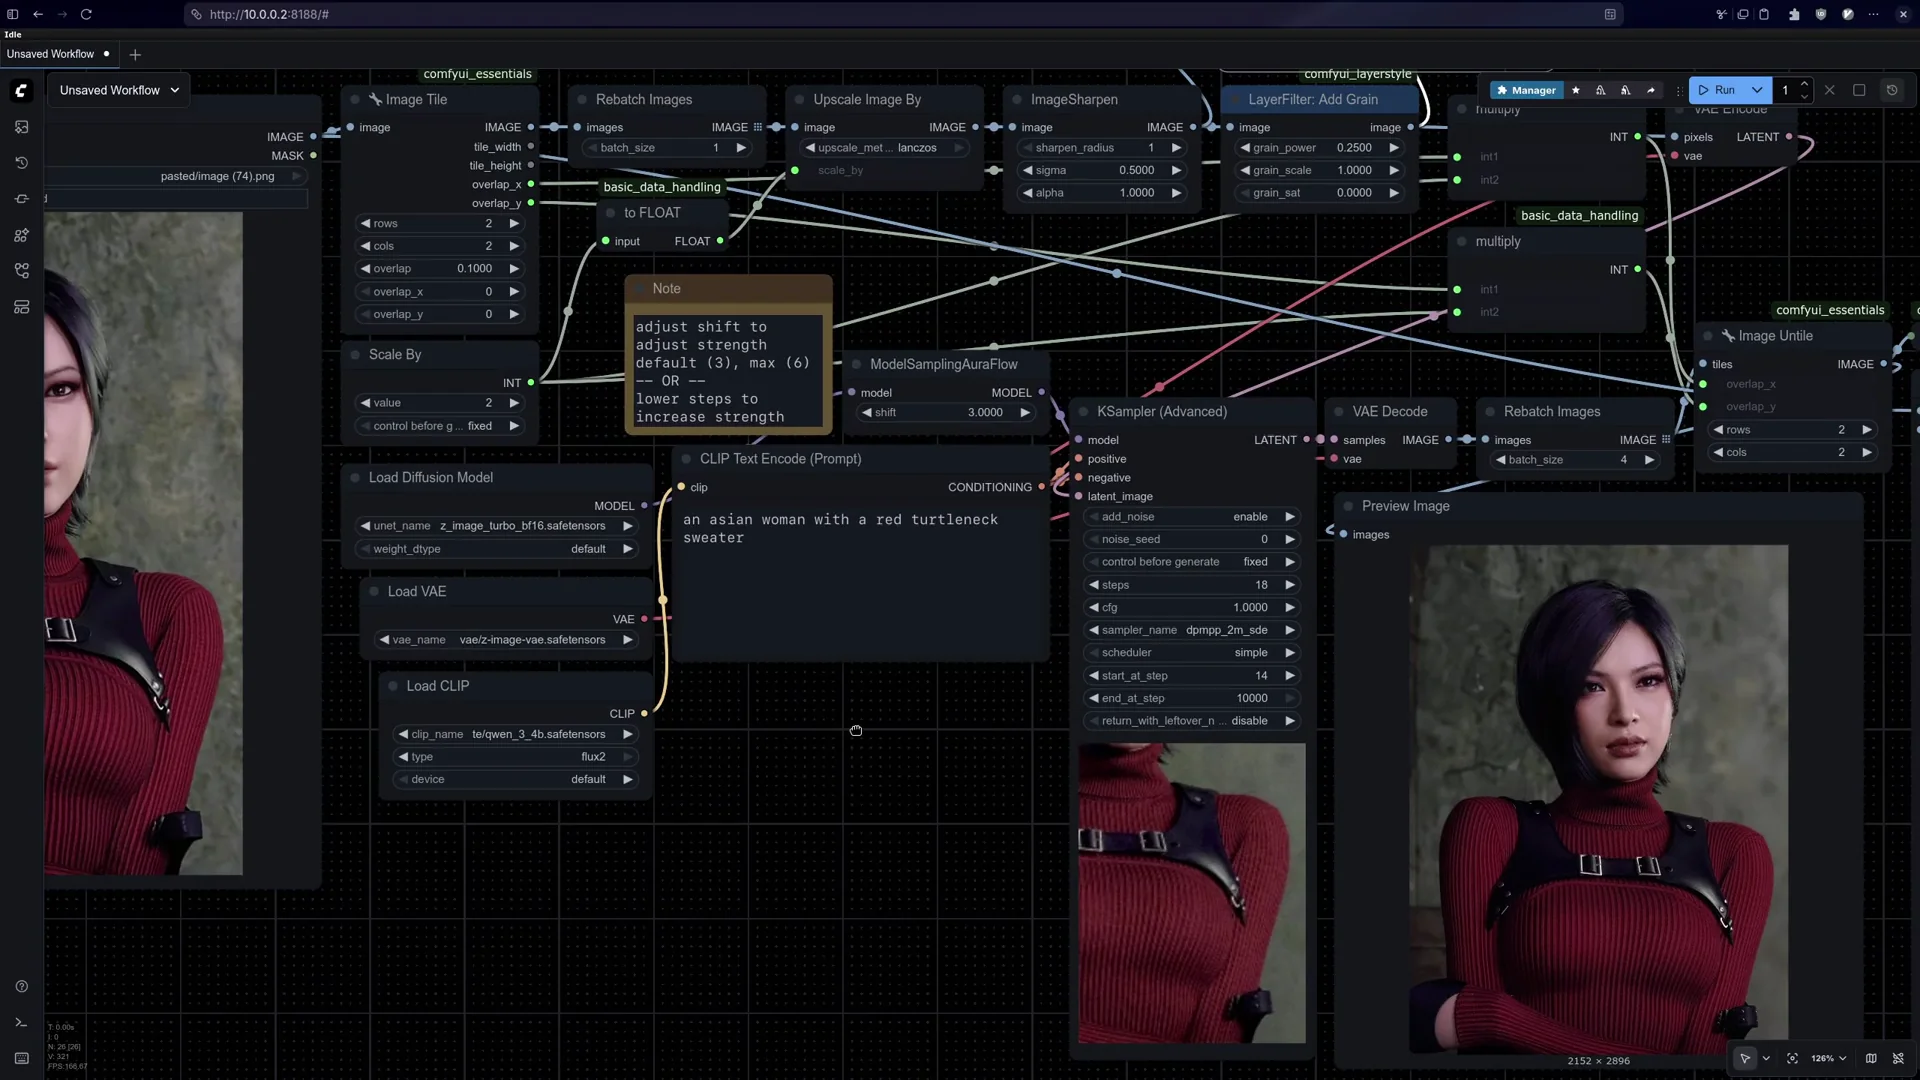Open a new workflow tab with plus
This screenshot has width=1920, height=1080.
click(135, 54)
